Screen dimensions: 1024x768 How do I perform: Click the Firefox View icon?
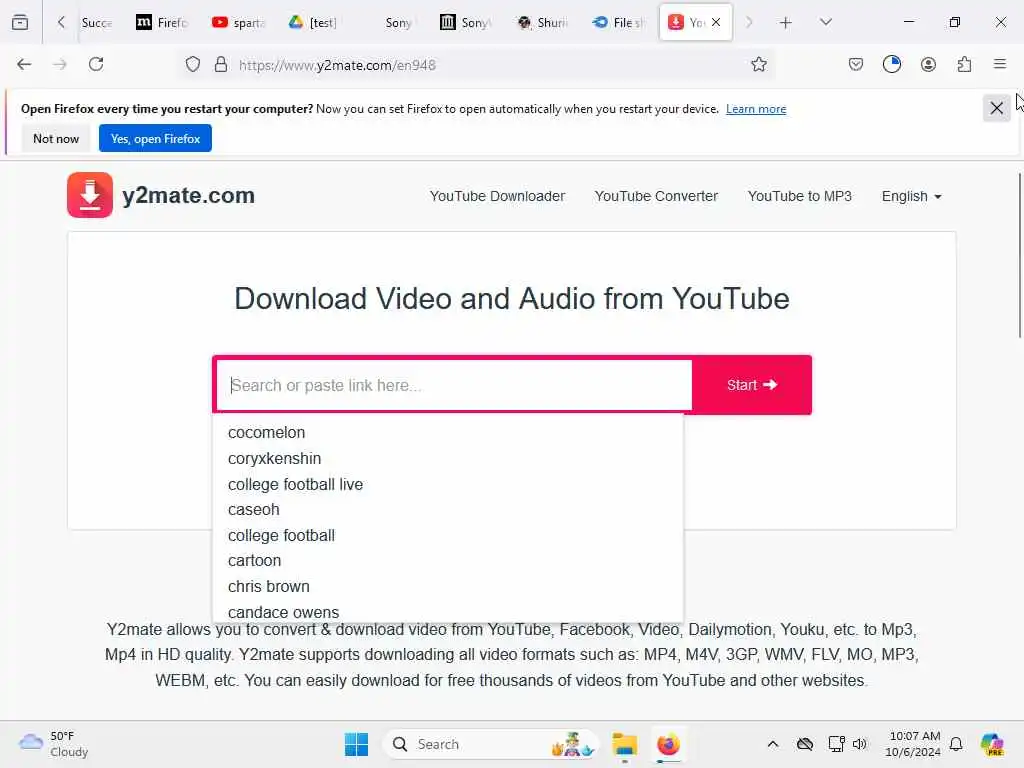(20, 22)
